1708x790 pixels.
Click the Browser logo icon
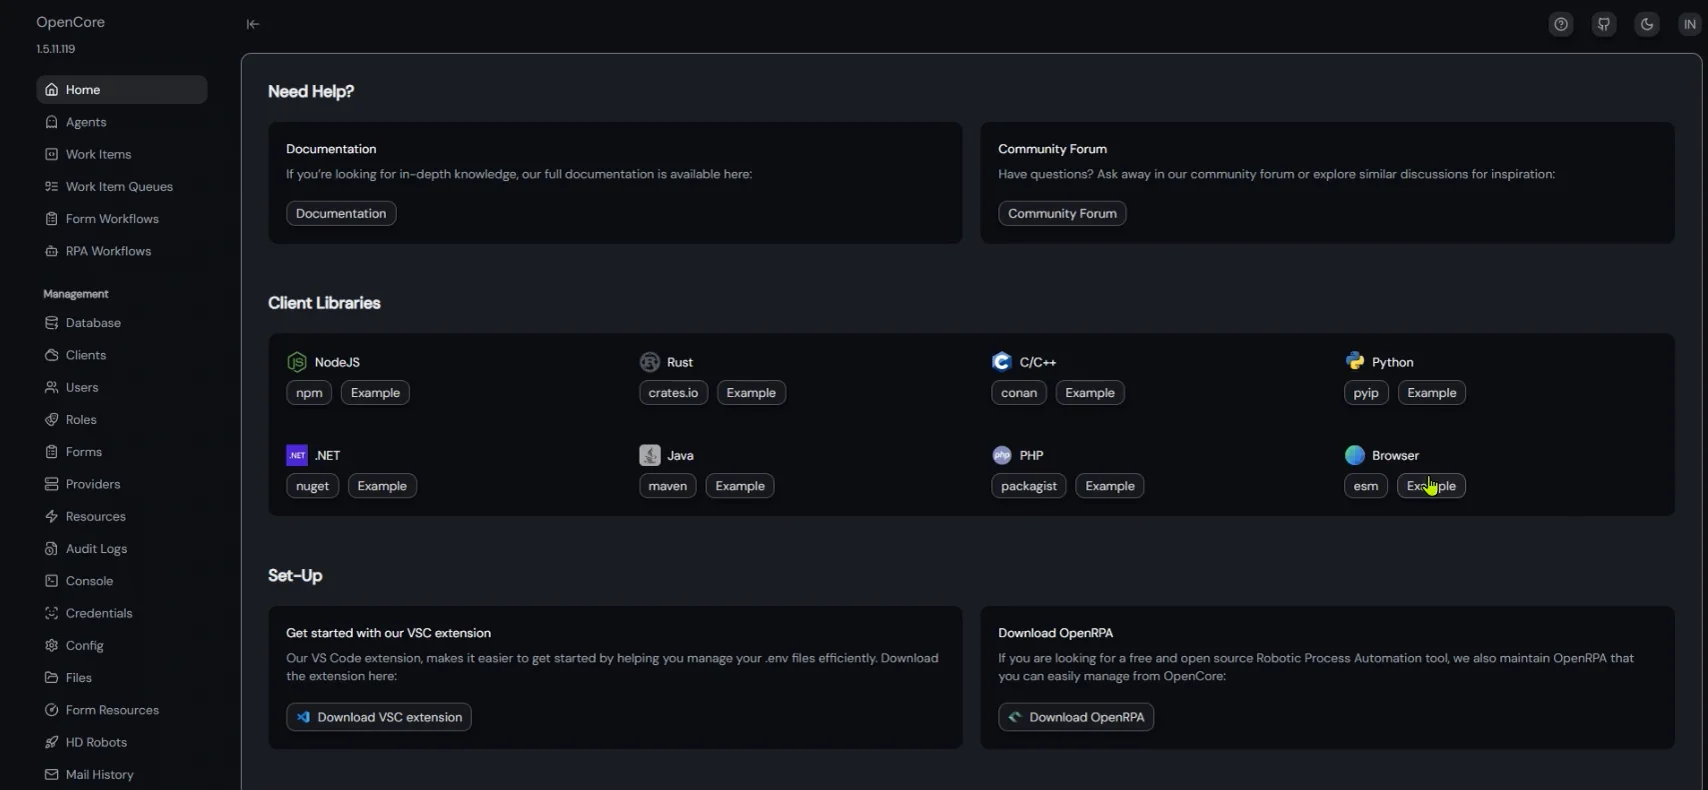point(1355,455)
